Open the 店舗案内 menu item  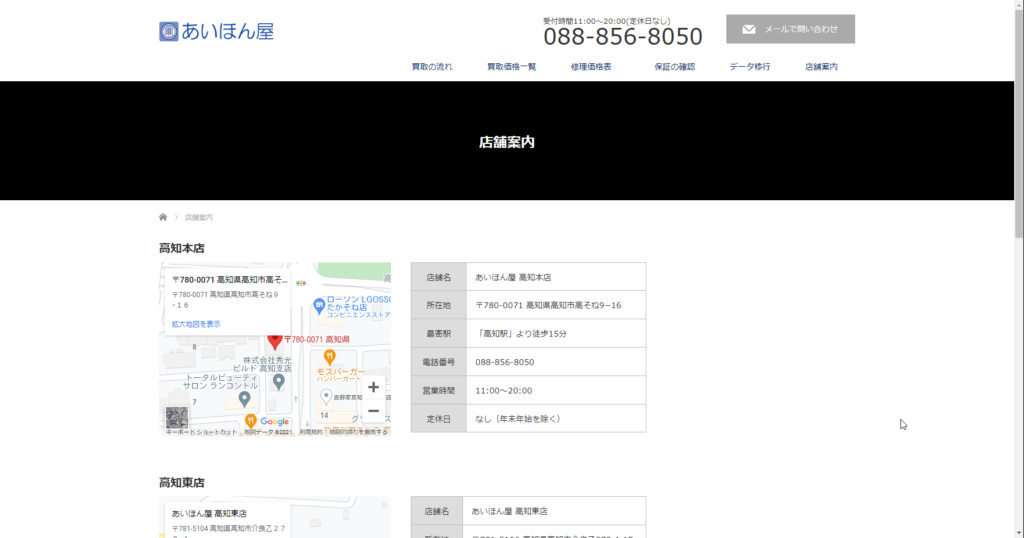821,67
